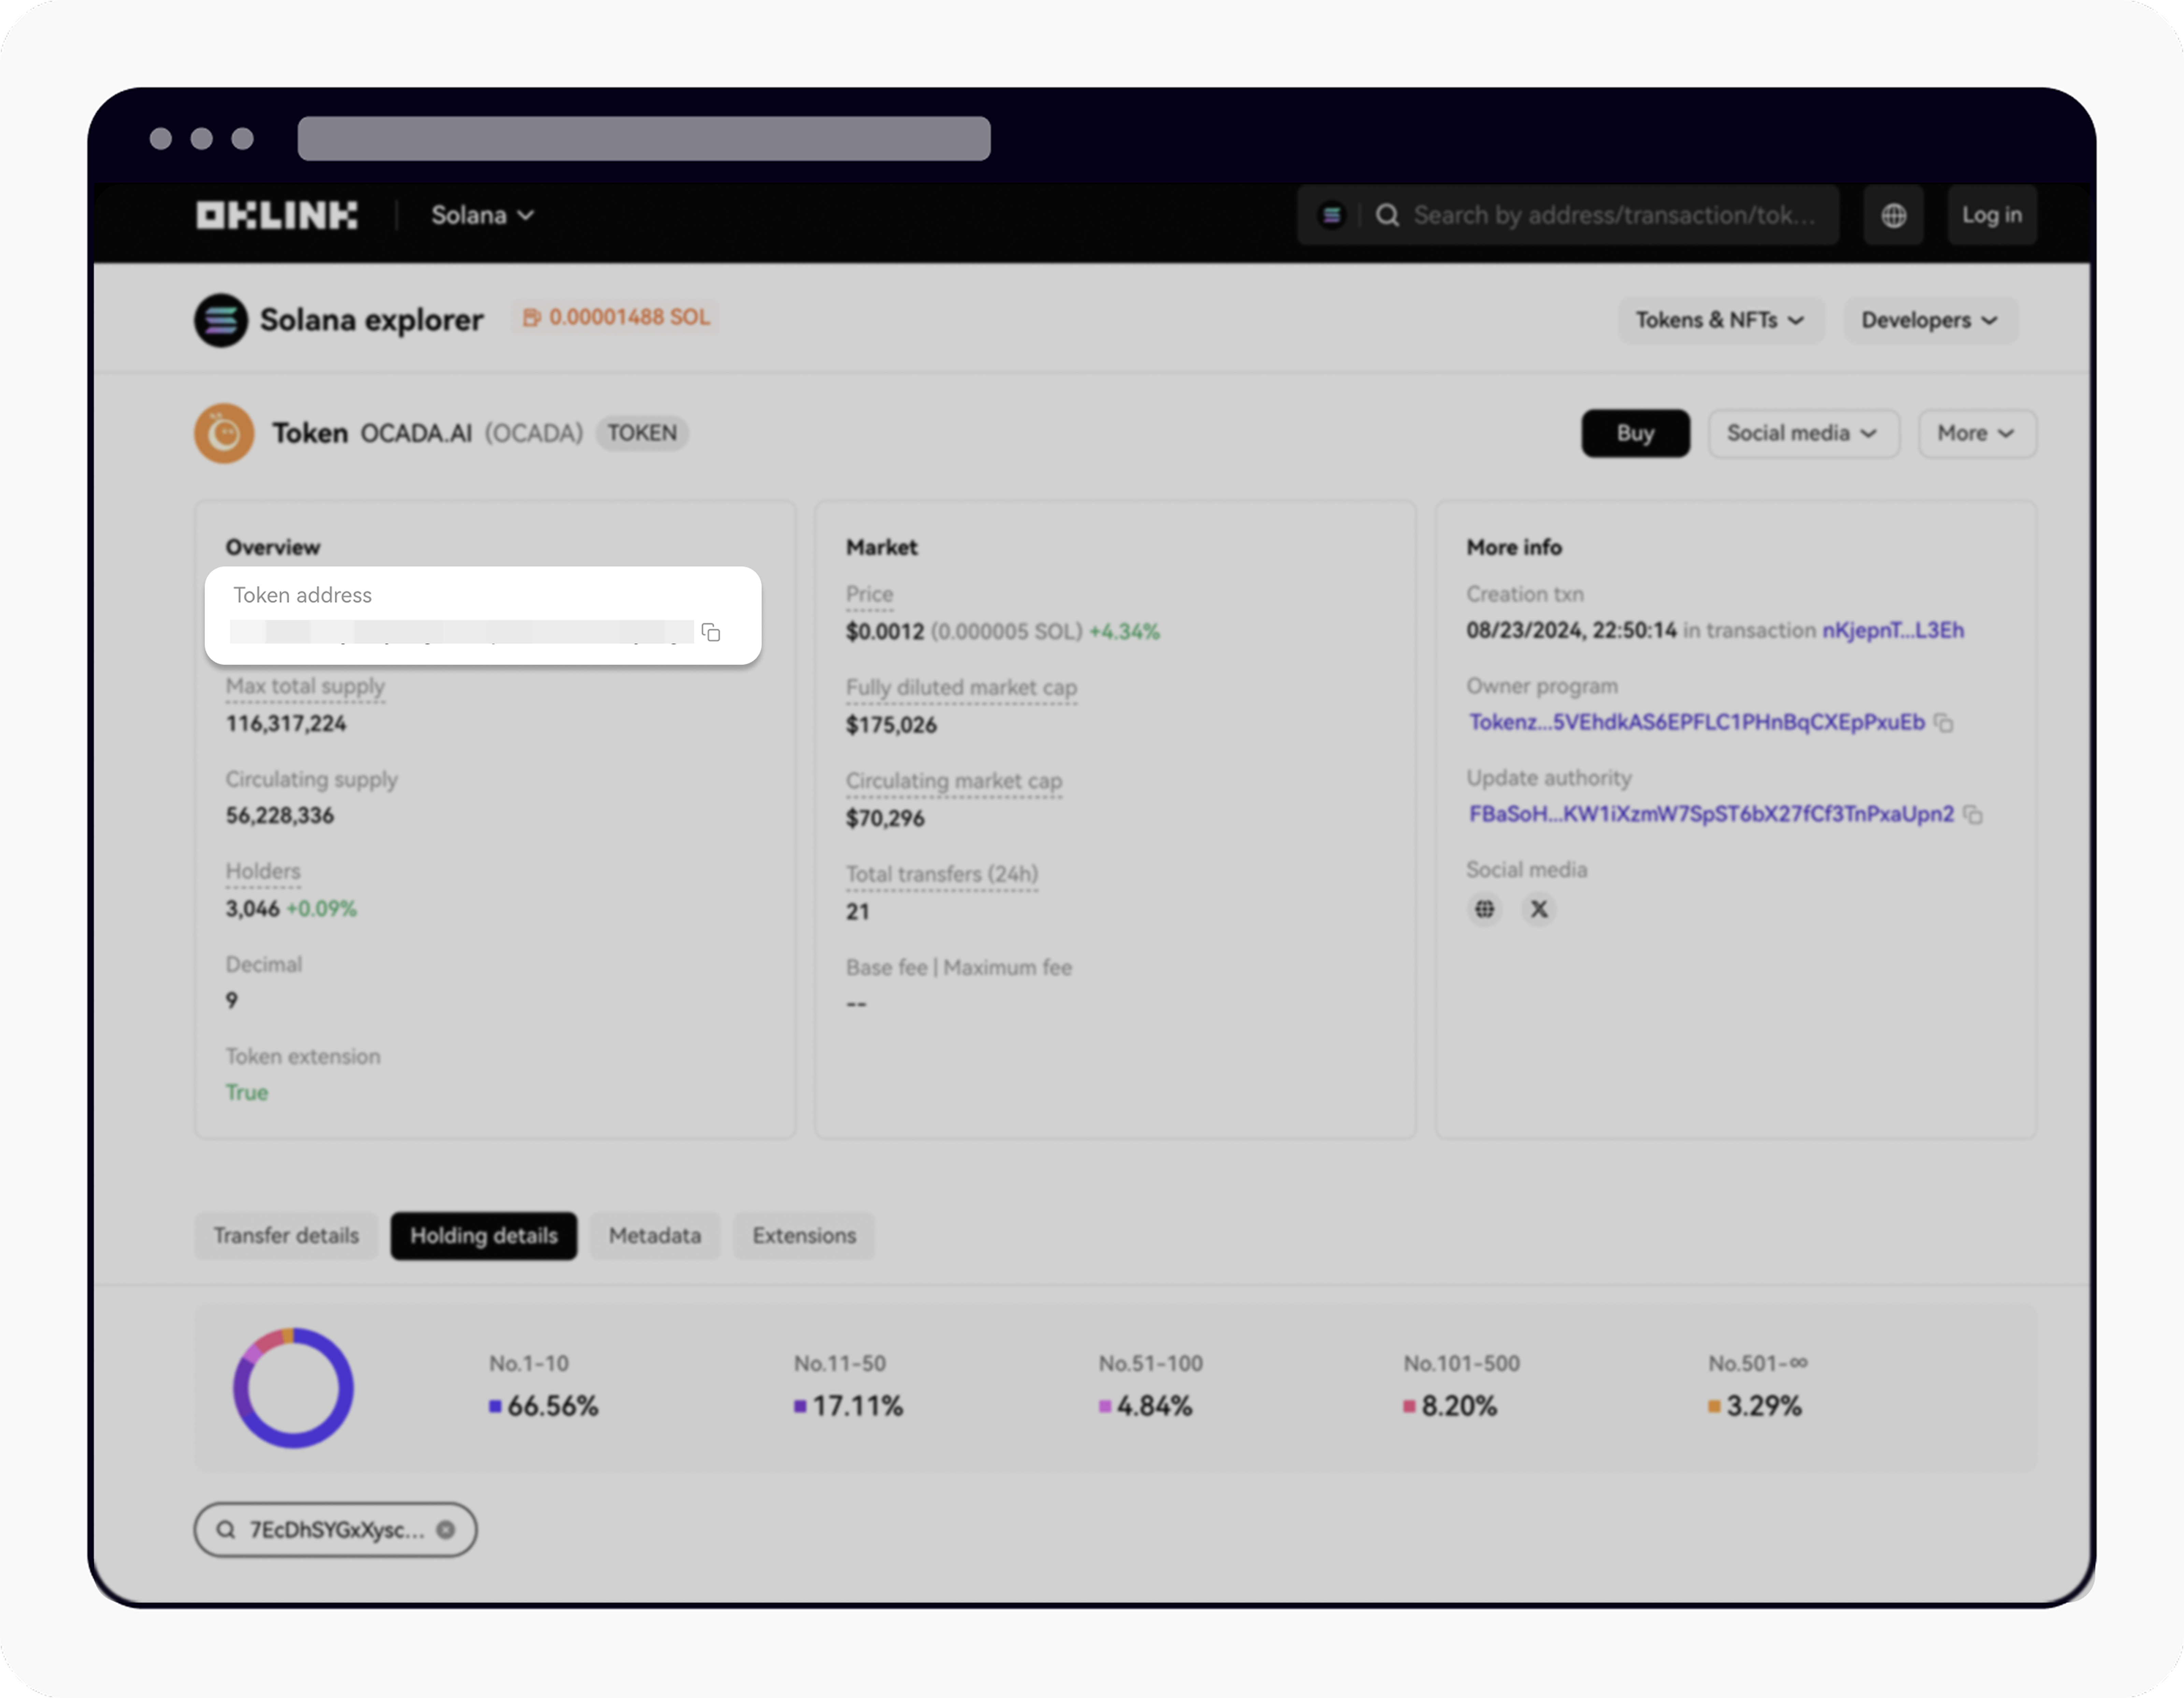The image size is (2184, 1698).
Task: Click the globe language icon in header
Action: click(1893, 215)
